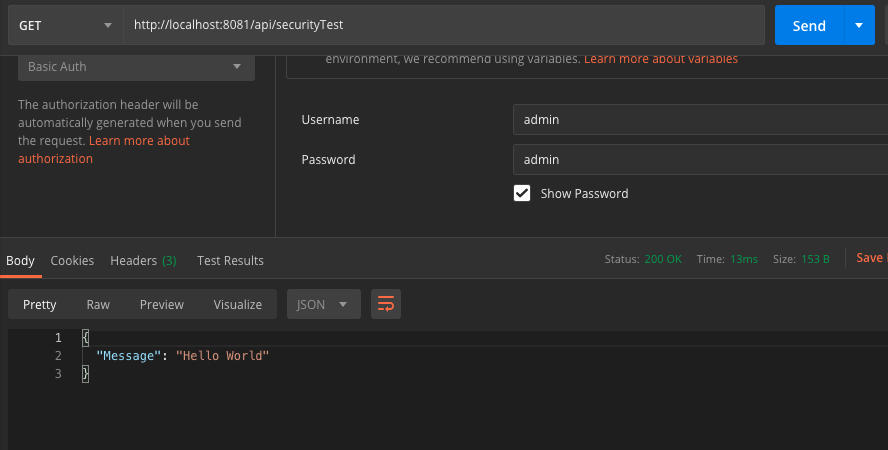The image size is (888, 450).
Task: Toggle the Show Password checkbox
Action: tap(522, 193)
